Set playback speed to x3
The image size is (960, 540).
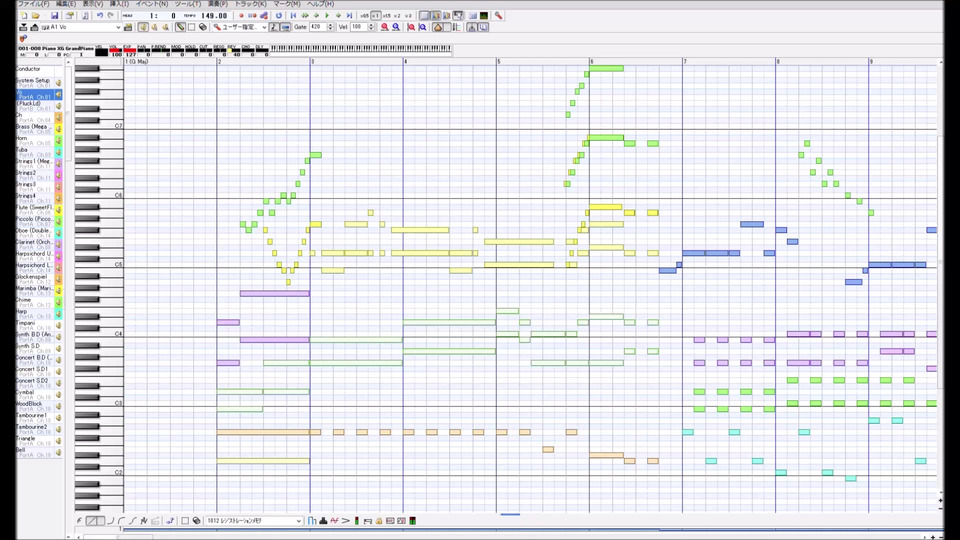[408, 15]
